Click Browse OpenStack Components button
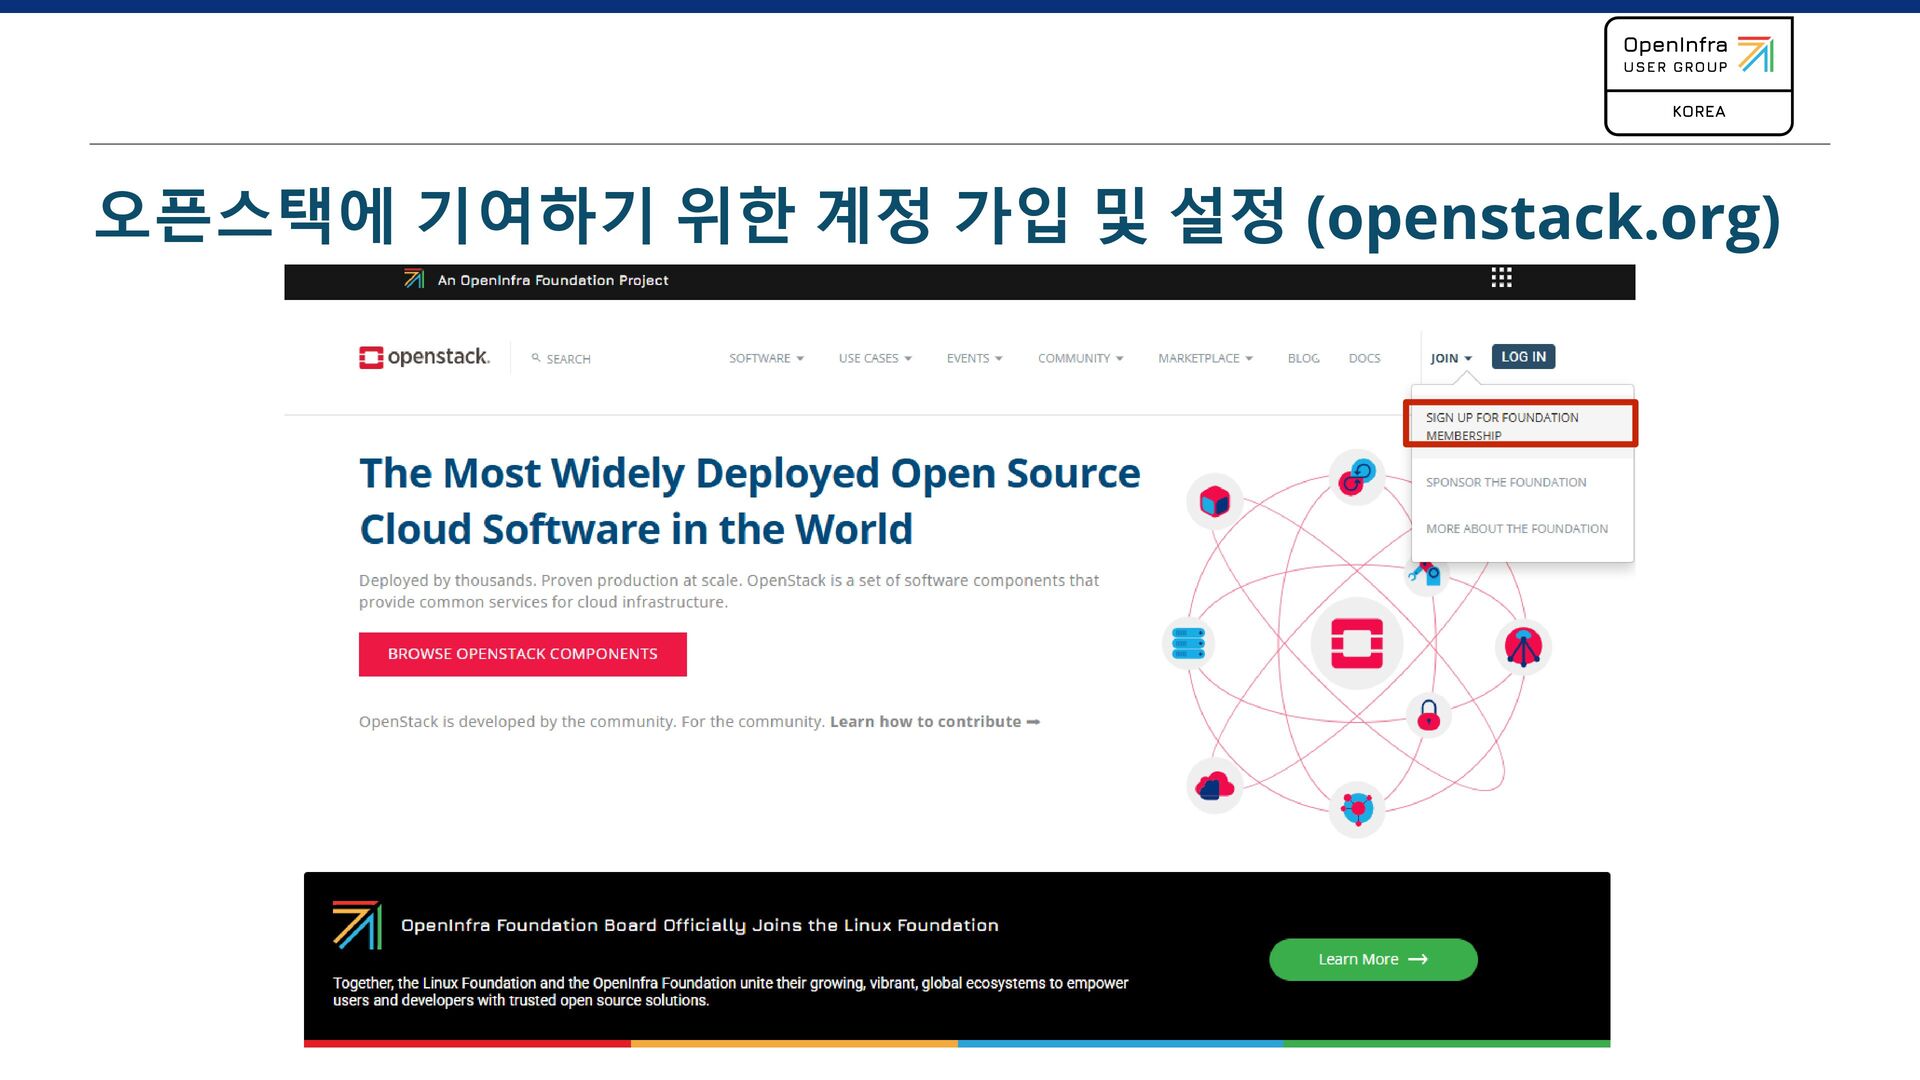This screenshot has height=1080, width=1920. coord(523,654)
